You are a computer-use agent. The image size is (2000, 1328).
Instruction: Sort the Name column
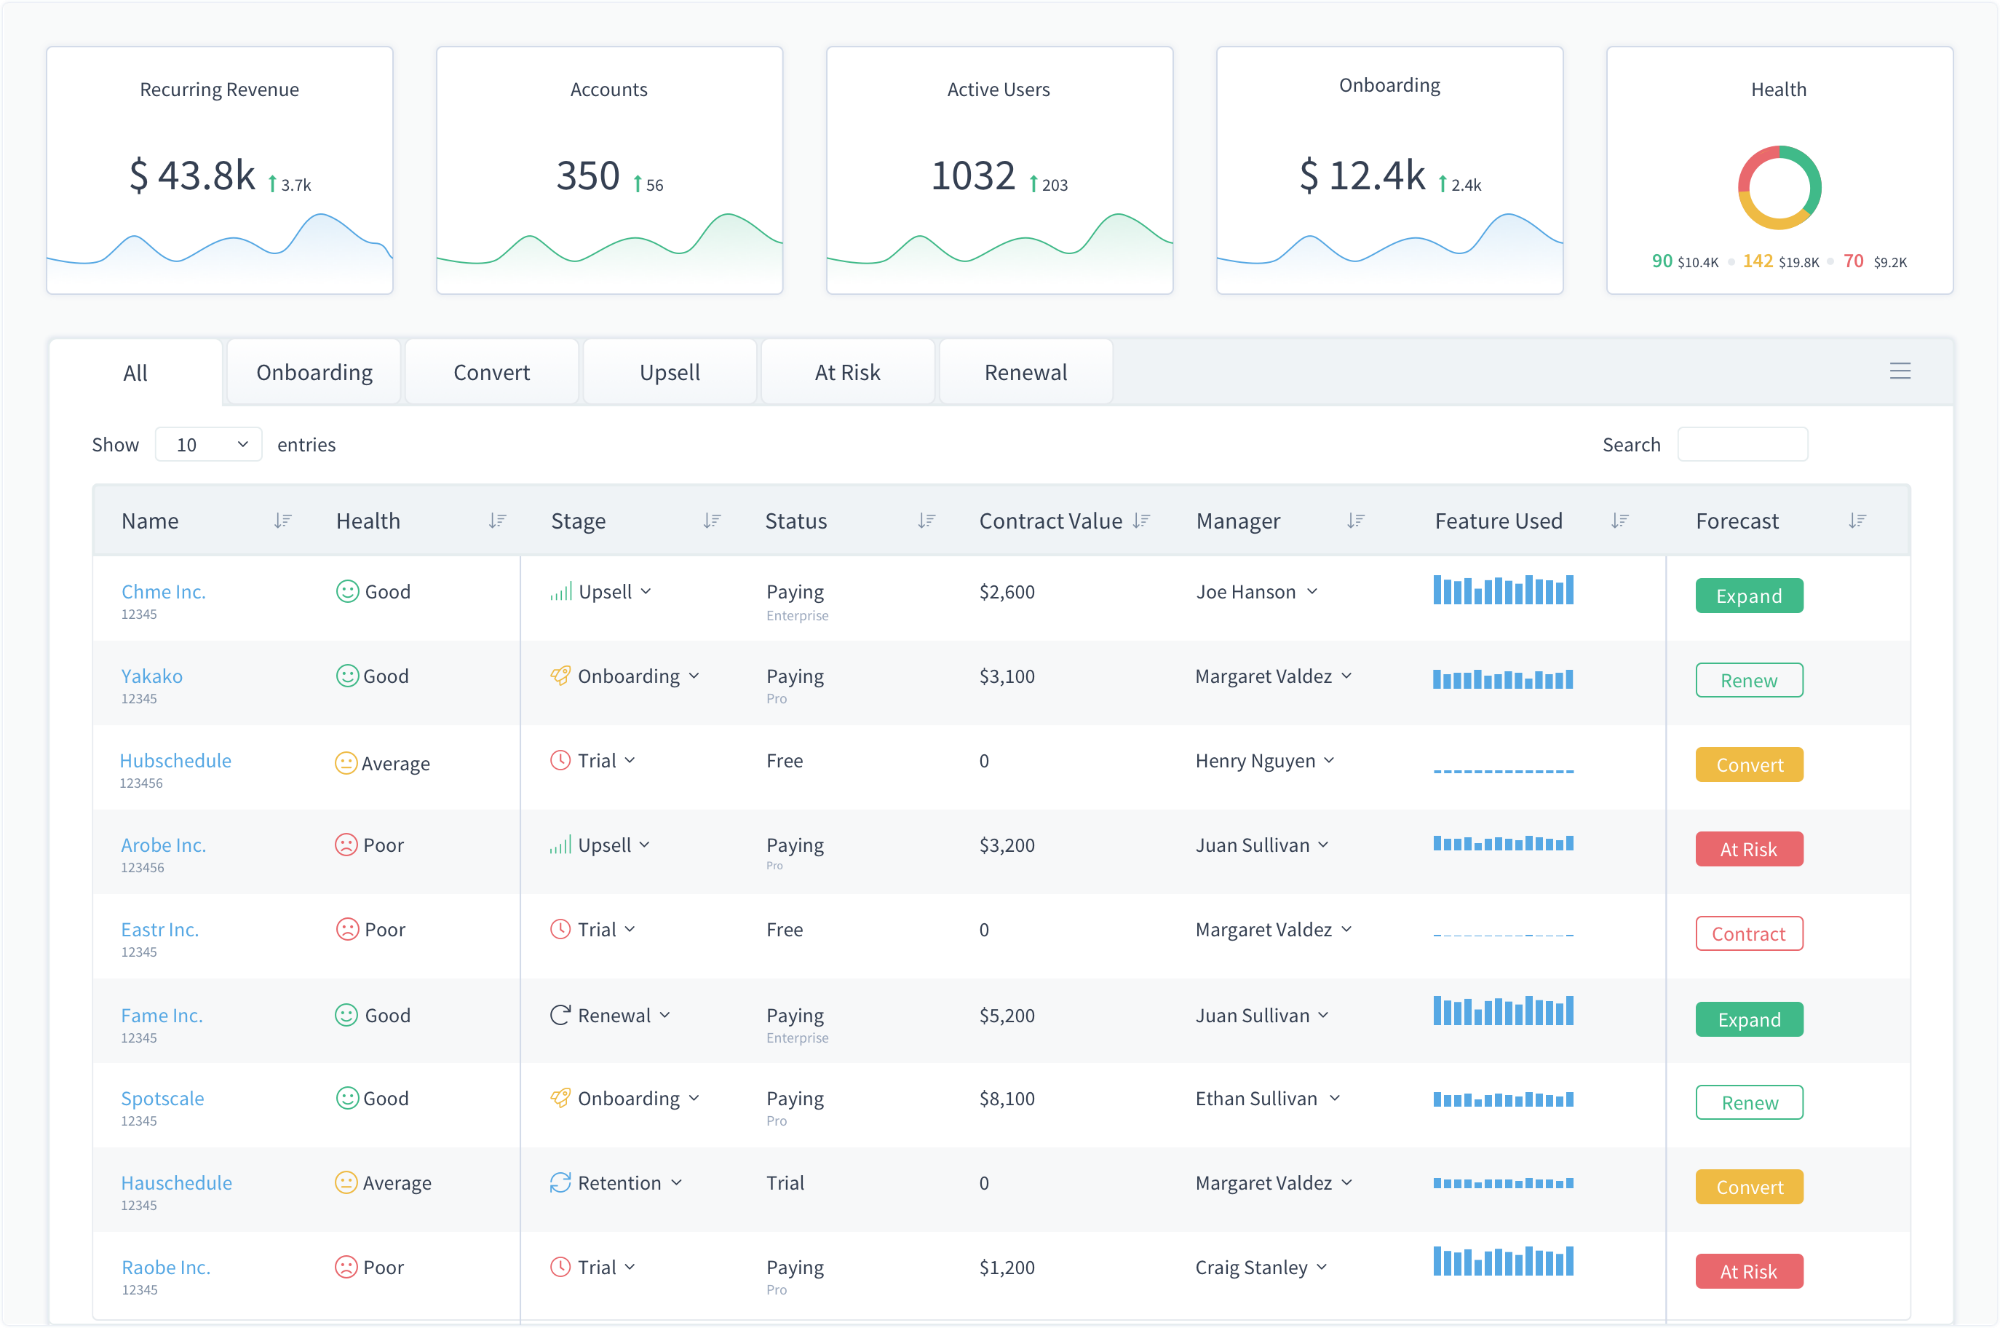click(283, 520)
